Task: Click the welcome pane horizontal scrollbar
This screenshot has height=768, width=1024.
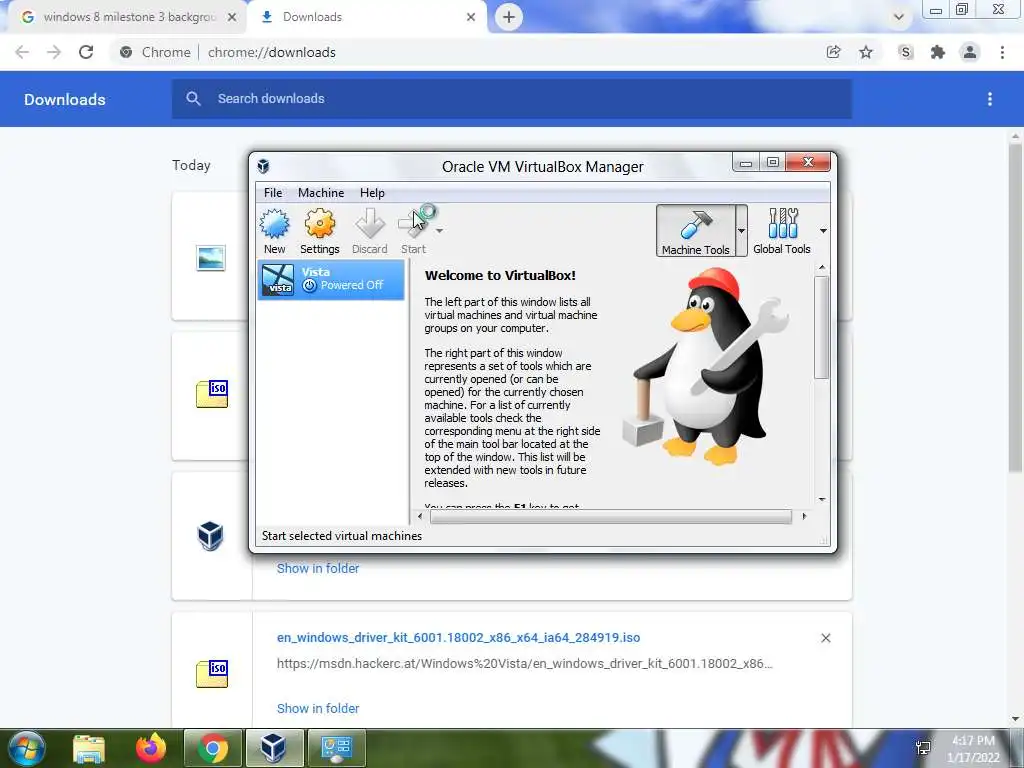Action: pos(611,517)
